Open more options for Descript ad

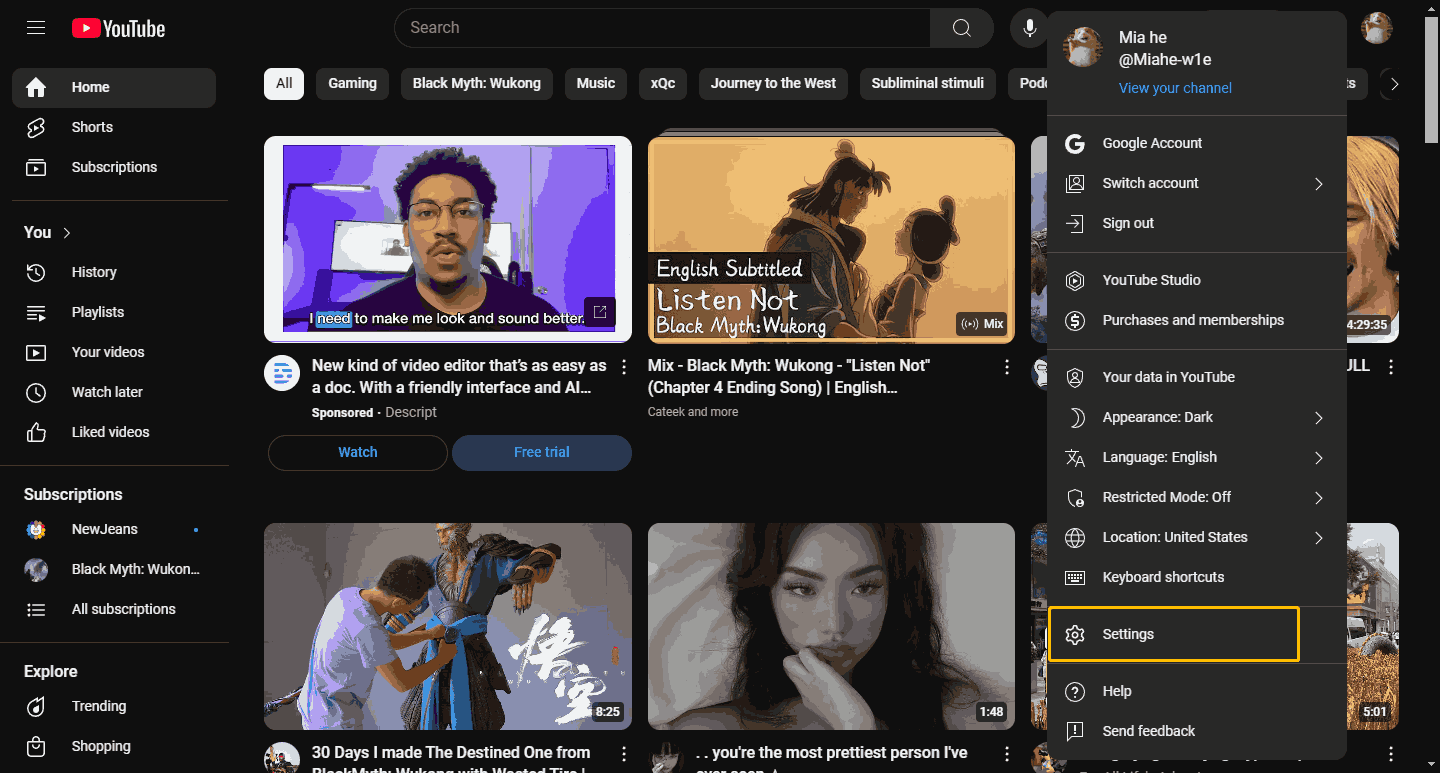click(624, 367)
